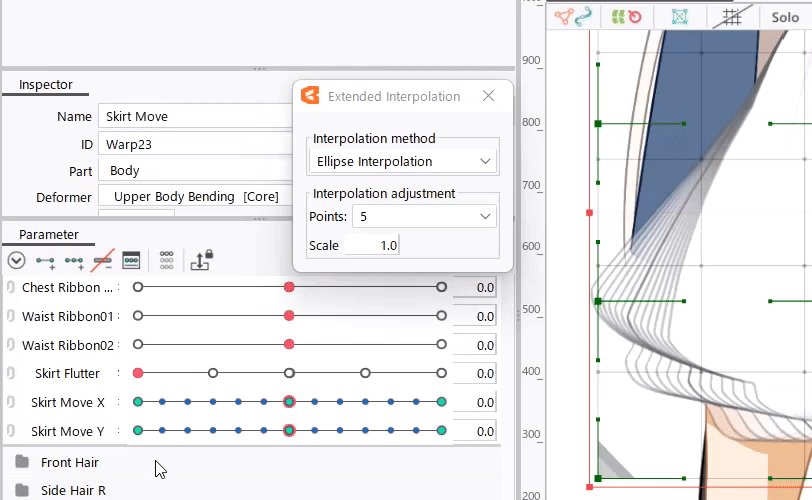Click the green warp control point near 500 ruler

pos(598,301)
